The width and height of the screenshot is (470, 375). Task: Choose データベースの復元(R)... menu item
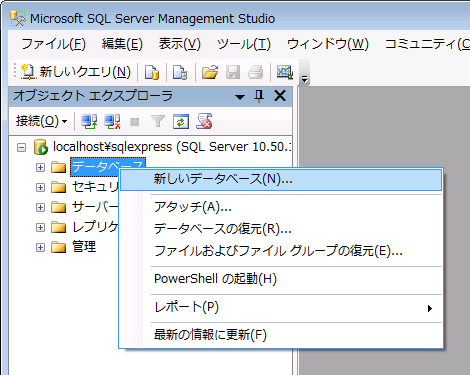[281, 229]
